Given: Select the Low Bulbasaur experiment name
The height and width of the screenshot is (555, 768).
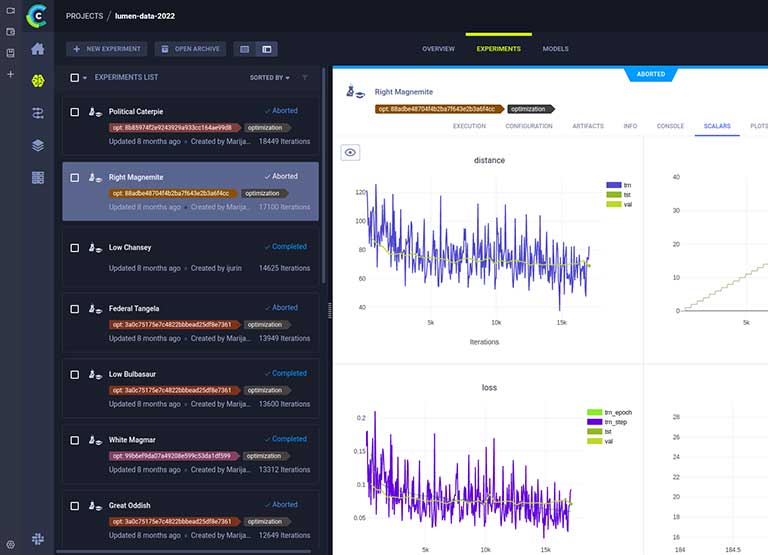Looking at the screenshot, I should pos(132,374).
